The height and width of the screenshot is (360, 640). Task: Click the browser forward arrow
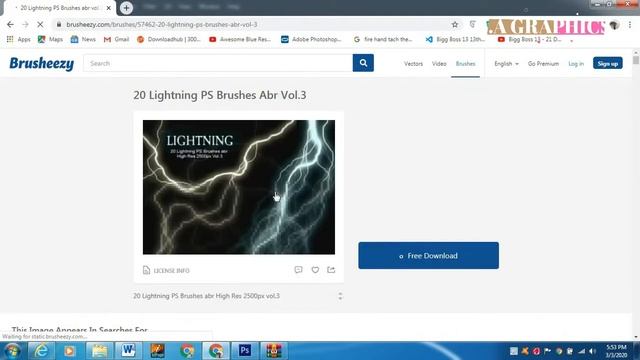(25, 24)
